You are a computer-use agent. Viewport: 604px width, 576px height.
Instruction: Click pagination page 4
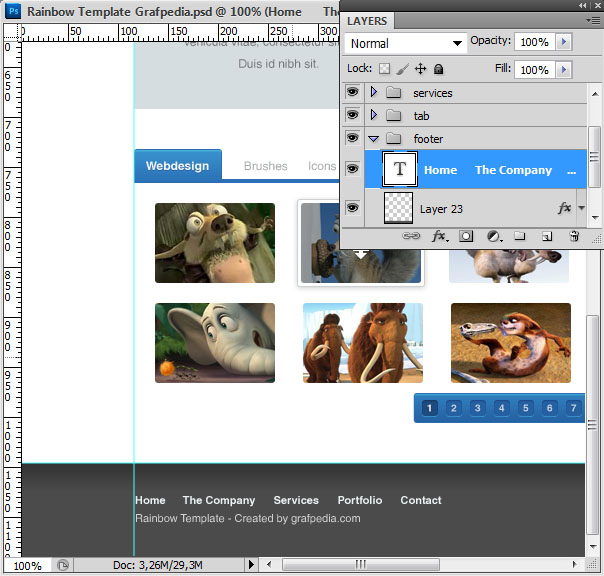coord(502,408)
